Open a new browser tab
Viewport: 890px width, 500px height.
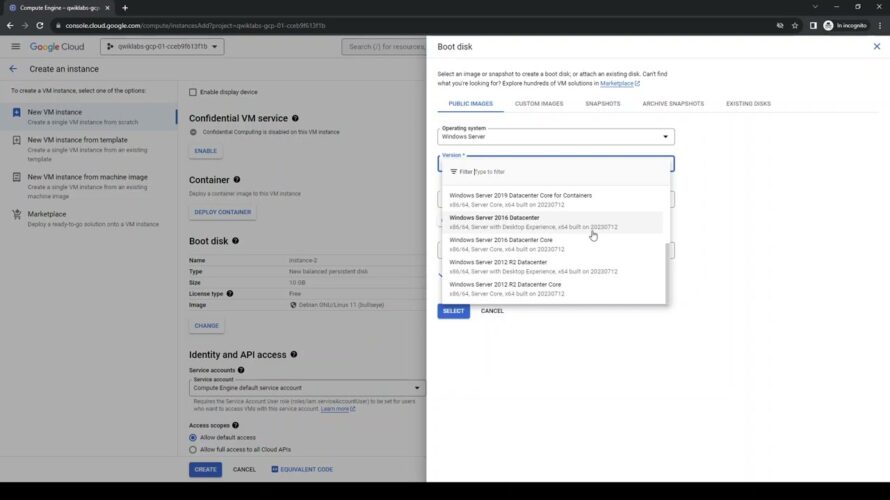125,8
